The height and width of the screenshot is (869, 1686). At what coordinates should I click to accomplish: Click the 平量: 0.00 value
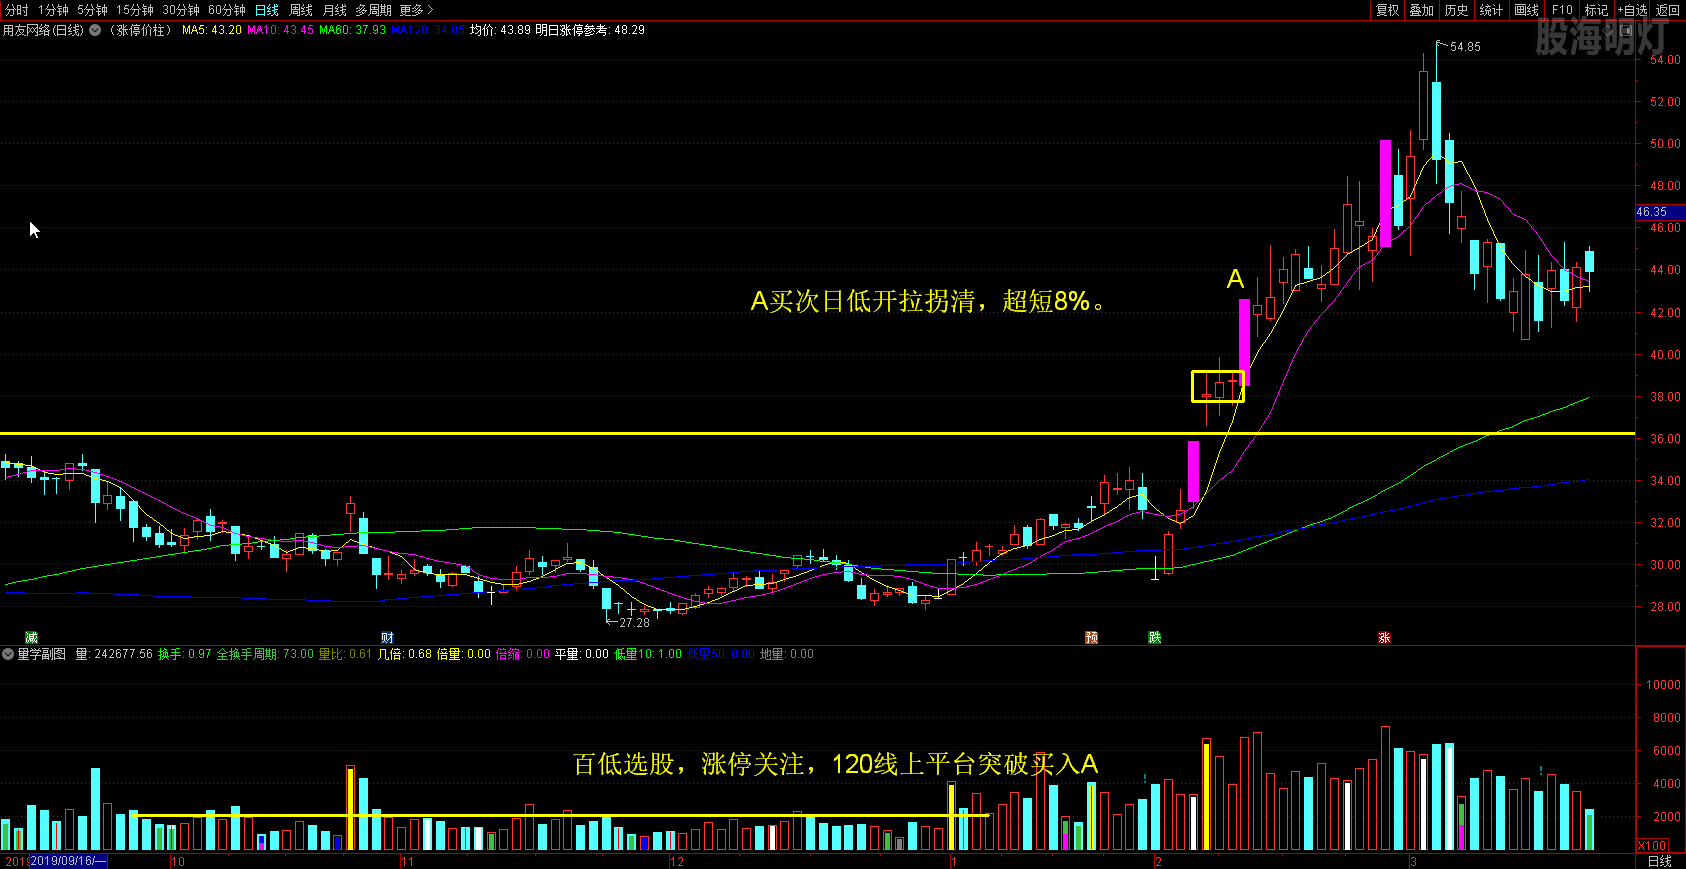(x=582, y=654)
